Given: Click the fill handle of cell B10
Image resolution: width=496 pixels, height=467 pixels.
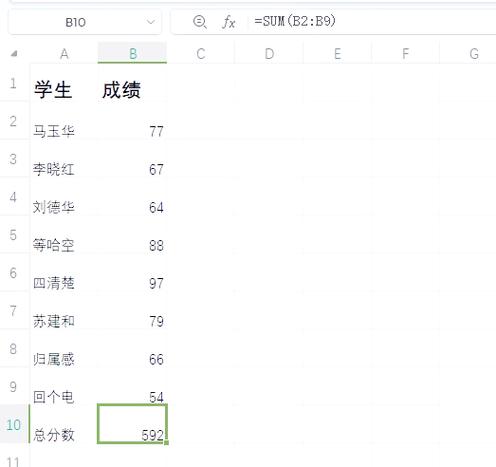Looking at the screenshot, I should (x=166, y=443).
